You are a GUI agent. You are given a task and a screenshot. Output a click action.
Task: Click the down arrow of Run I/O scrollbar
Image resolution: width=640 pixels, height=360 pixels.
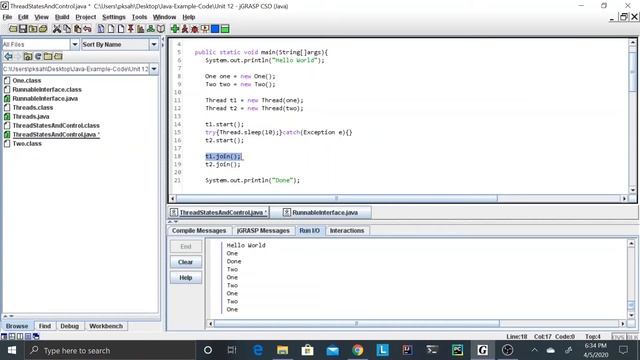631,315
